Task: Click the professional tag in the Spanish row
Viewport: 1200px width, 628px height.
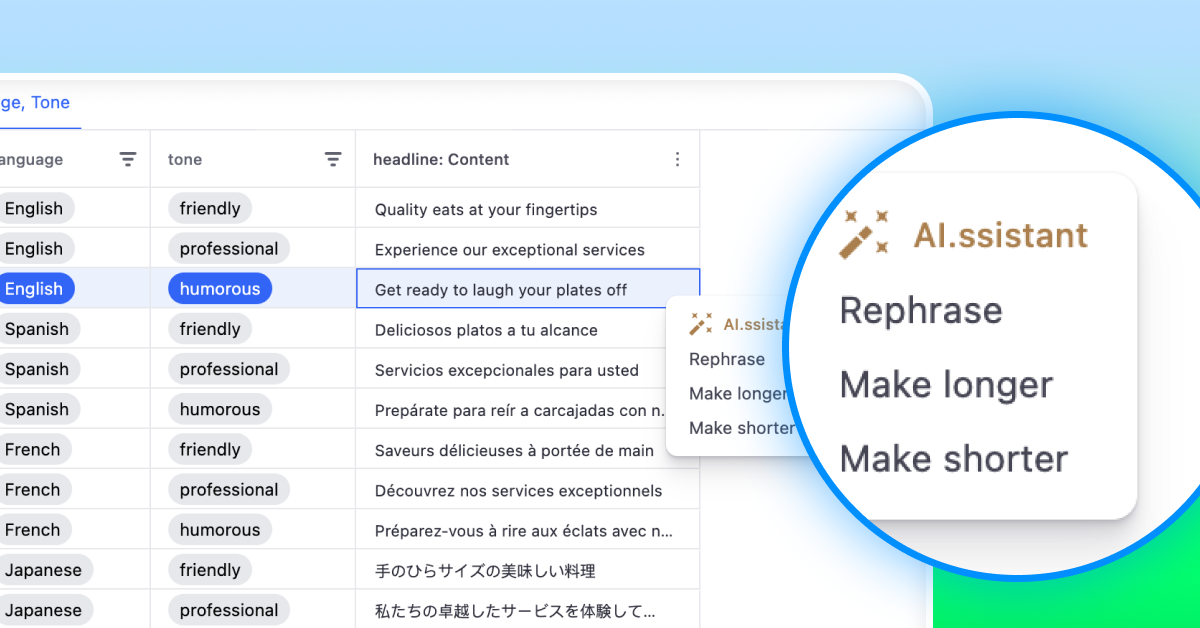Action: [228, 368]
